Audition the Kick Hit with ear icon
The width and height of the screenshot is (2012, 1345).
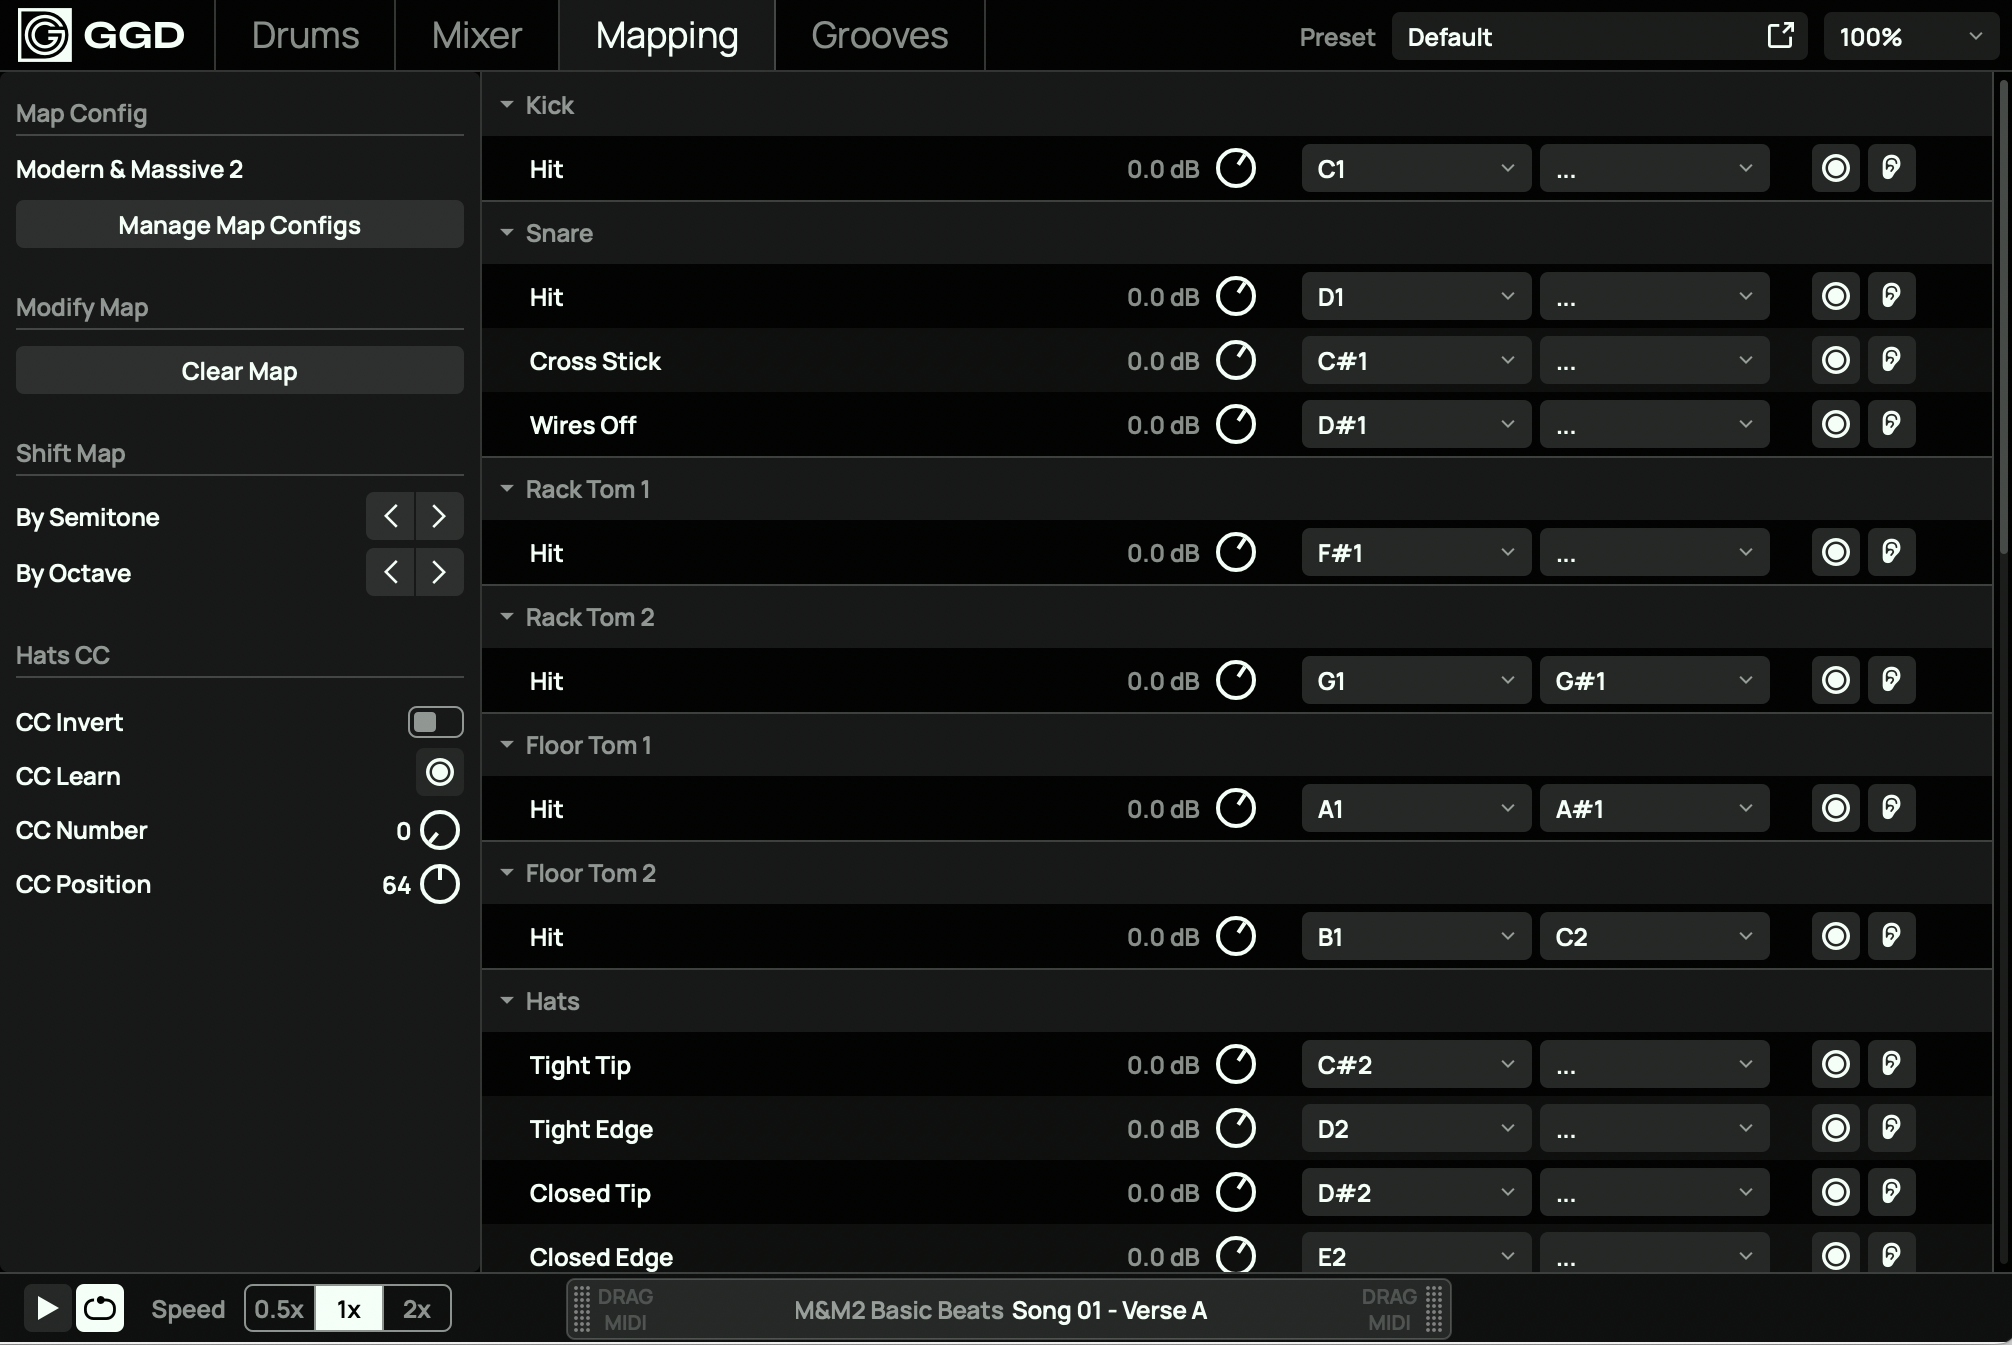point(1891,168)
